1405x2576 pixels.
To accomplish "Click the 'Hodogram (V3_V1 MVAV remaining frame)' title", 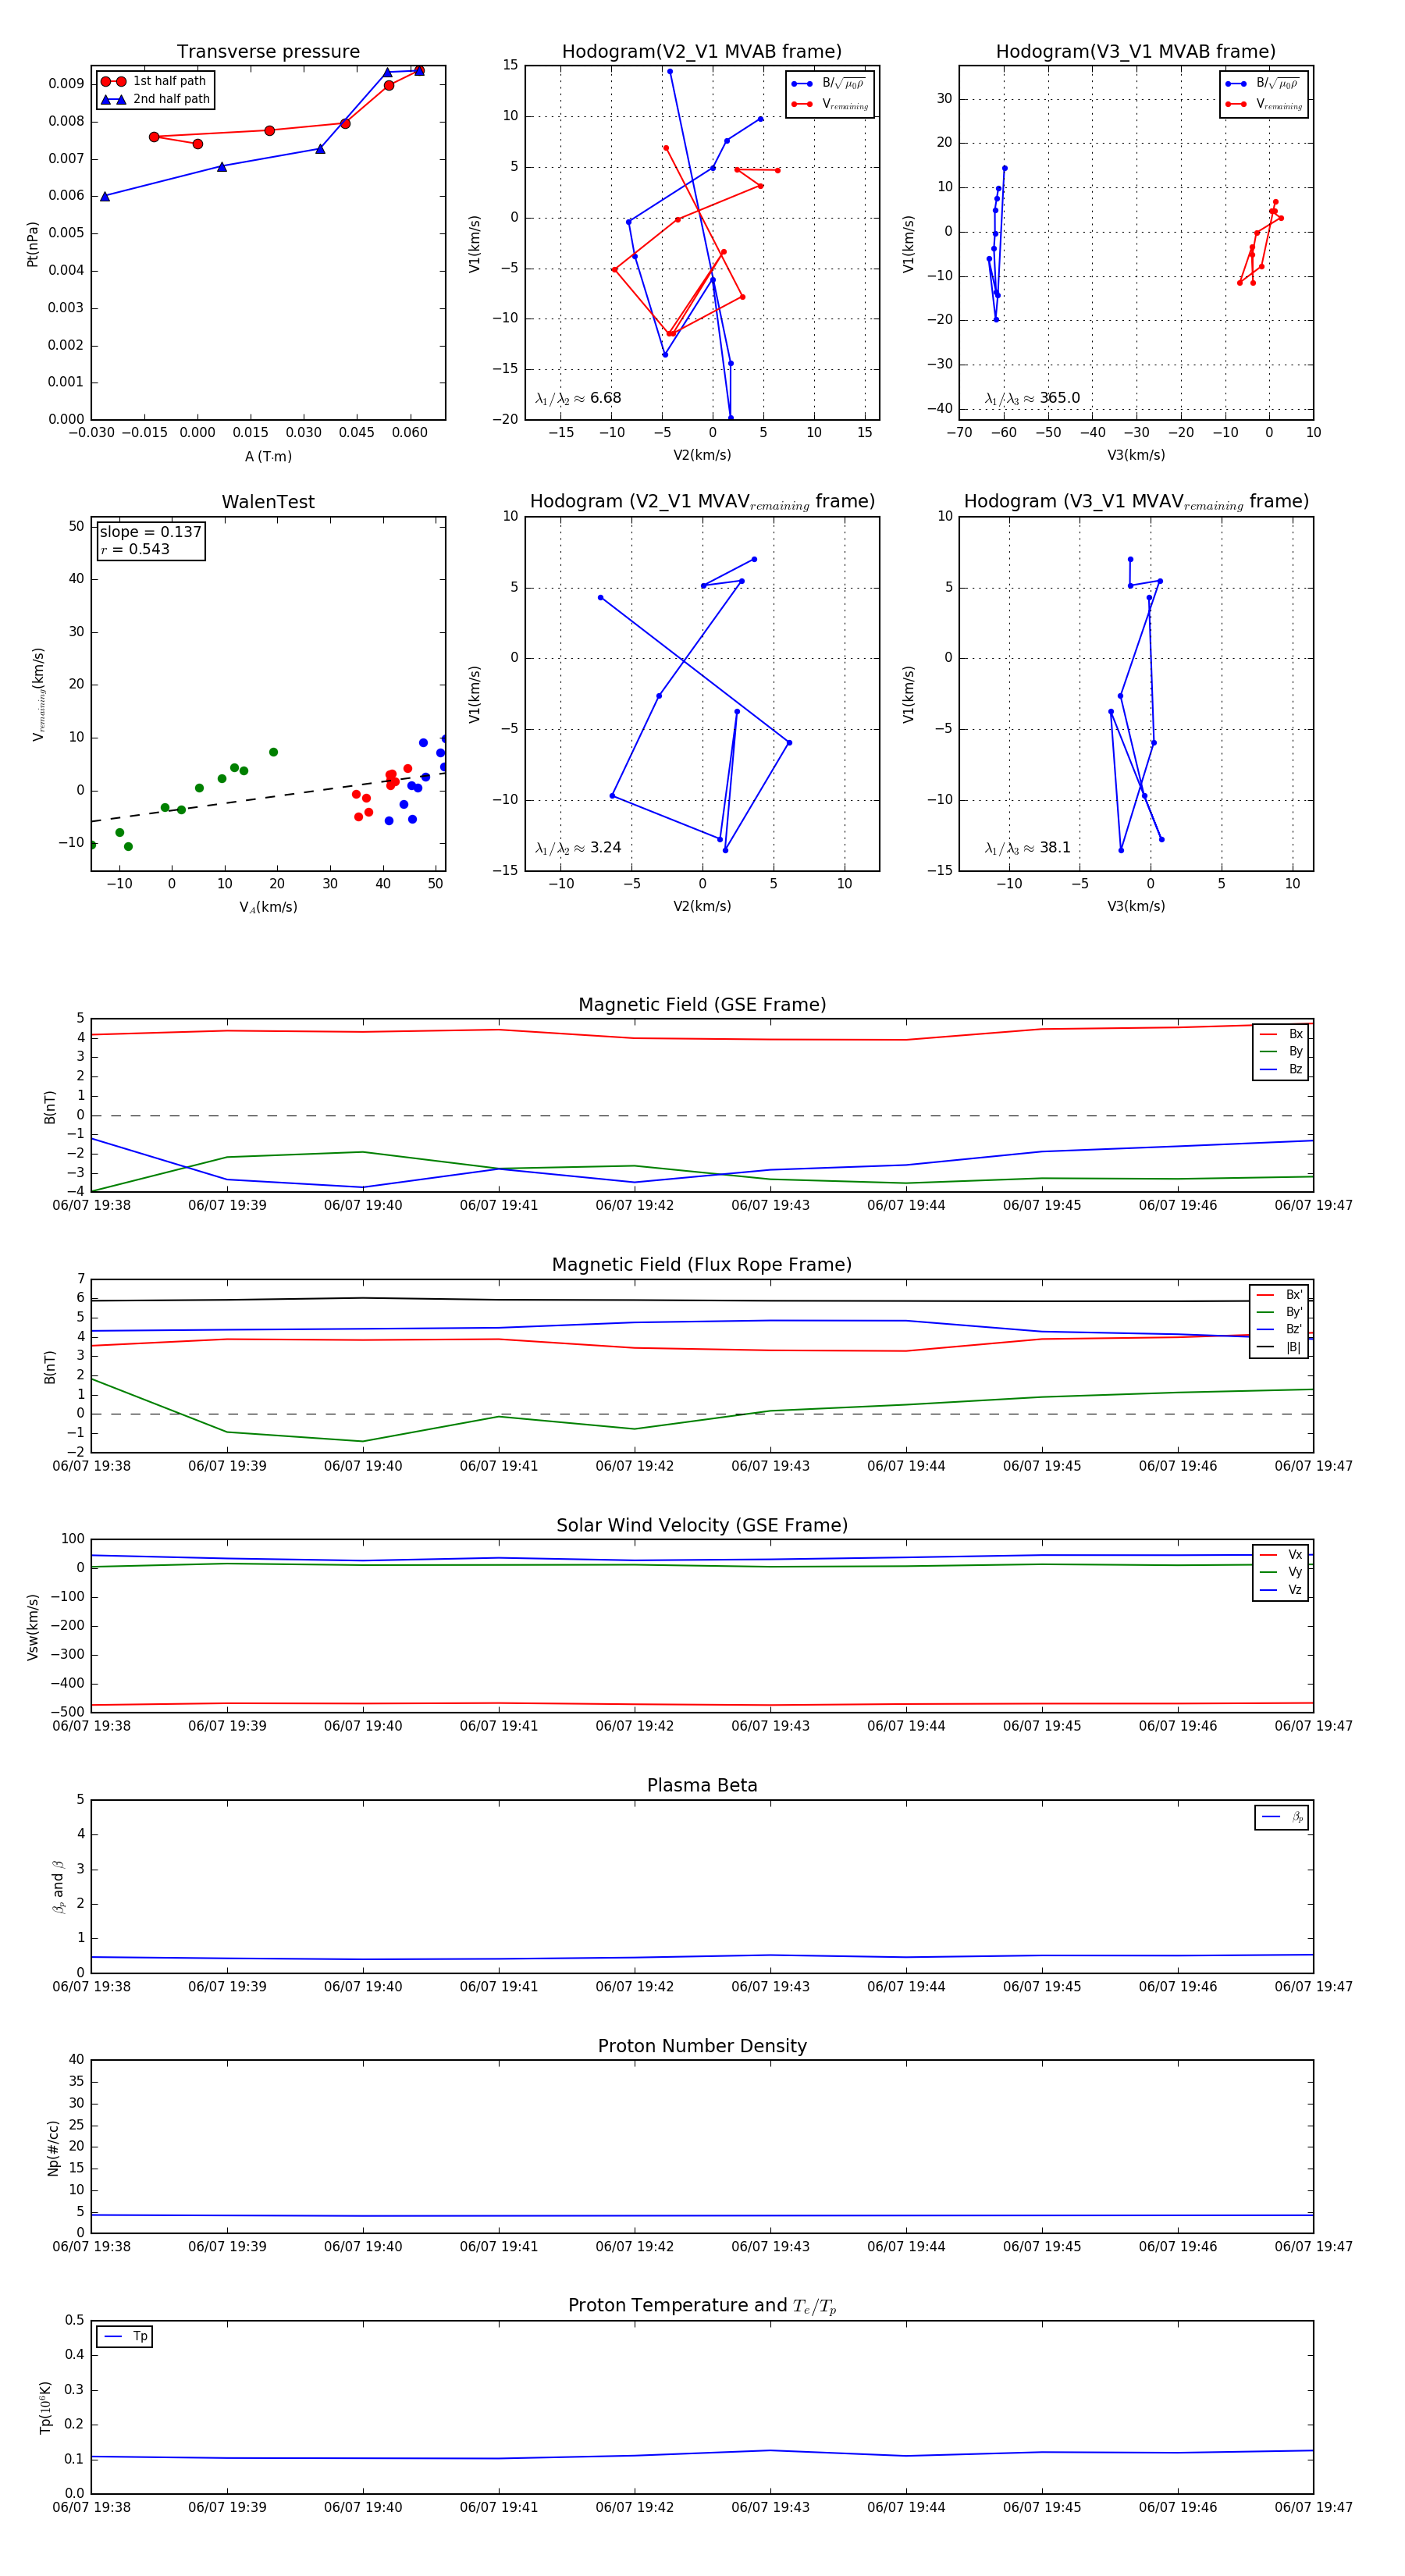I will pyautogui.click(x=1136, y=502).
